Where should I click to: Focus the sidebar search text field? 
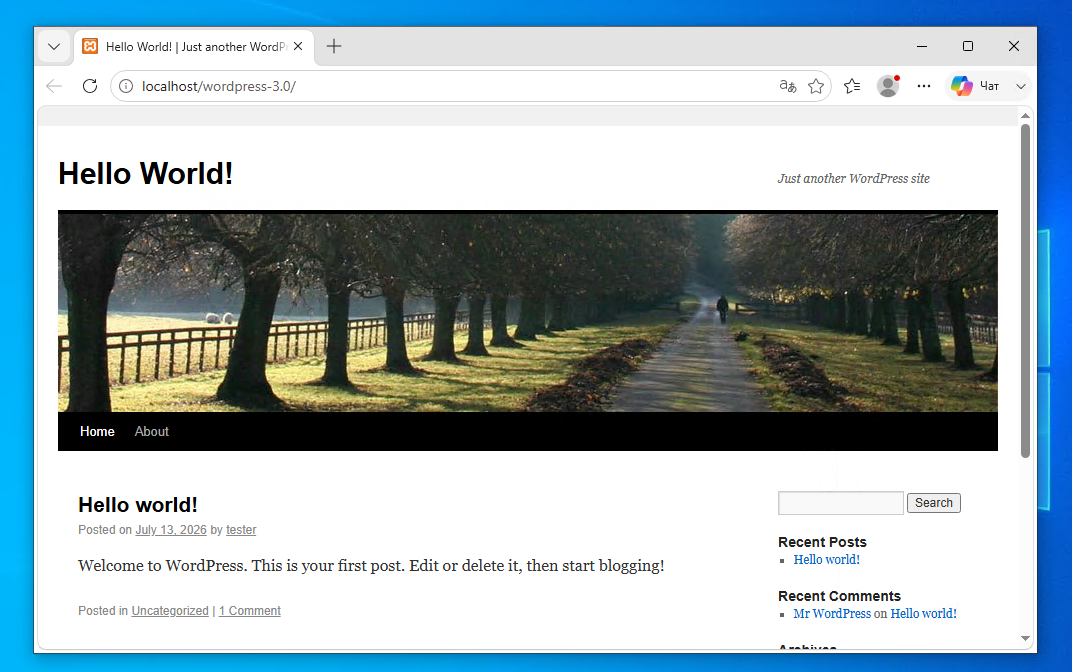(x=841, y=503)
